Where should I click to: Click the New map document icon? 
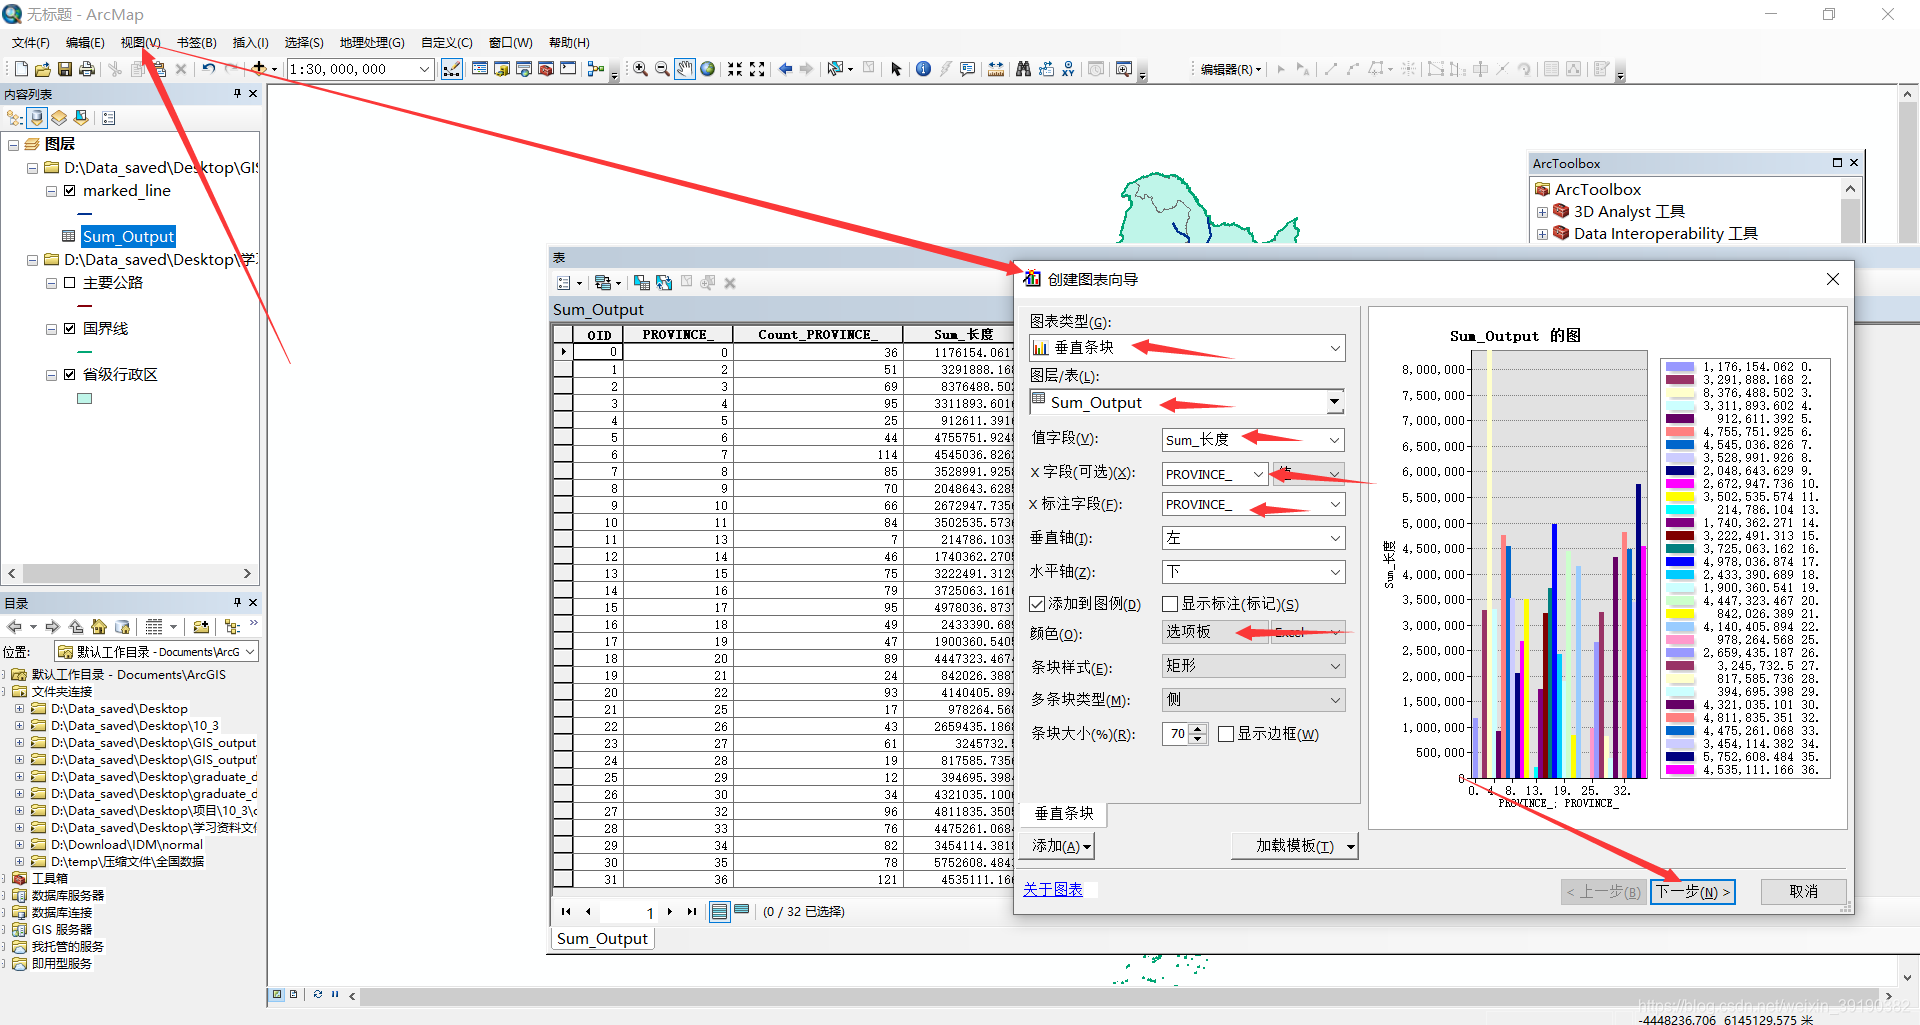21,69
